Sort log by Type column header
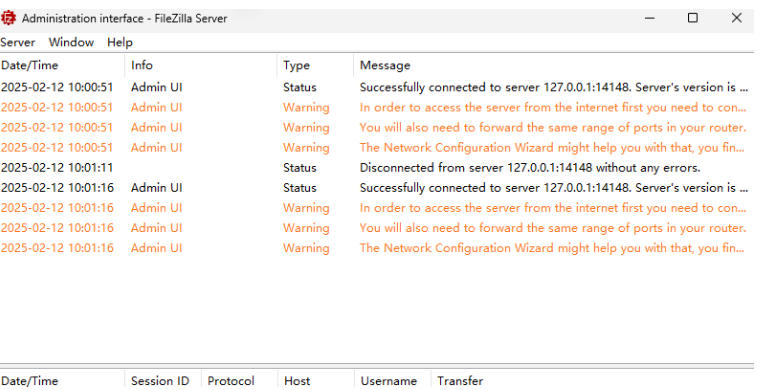This screenshot has width=768, height=390. click(315, 65)
